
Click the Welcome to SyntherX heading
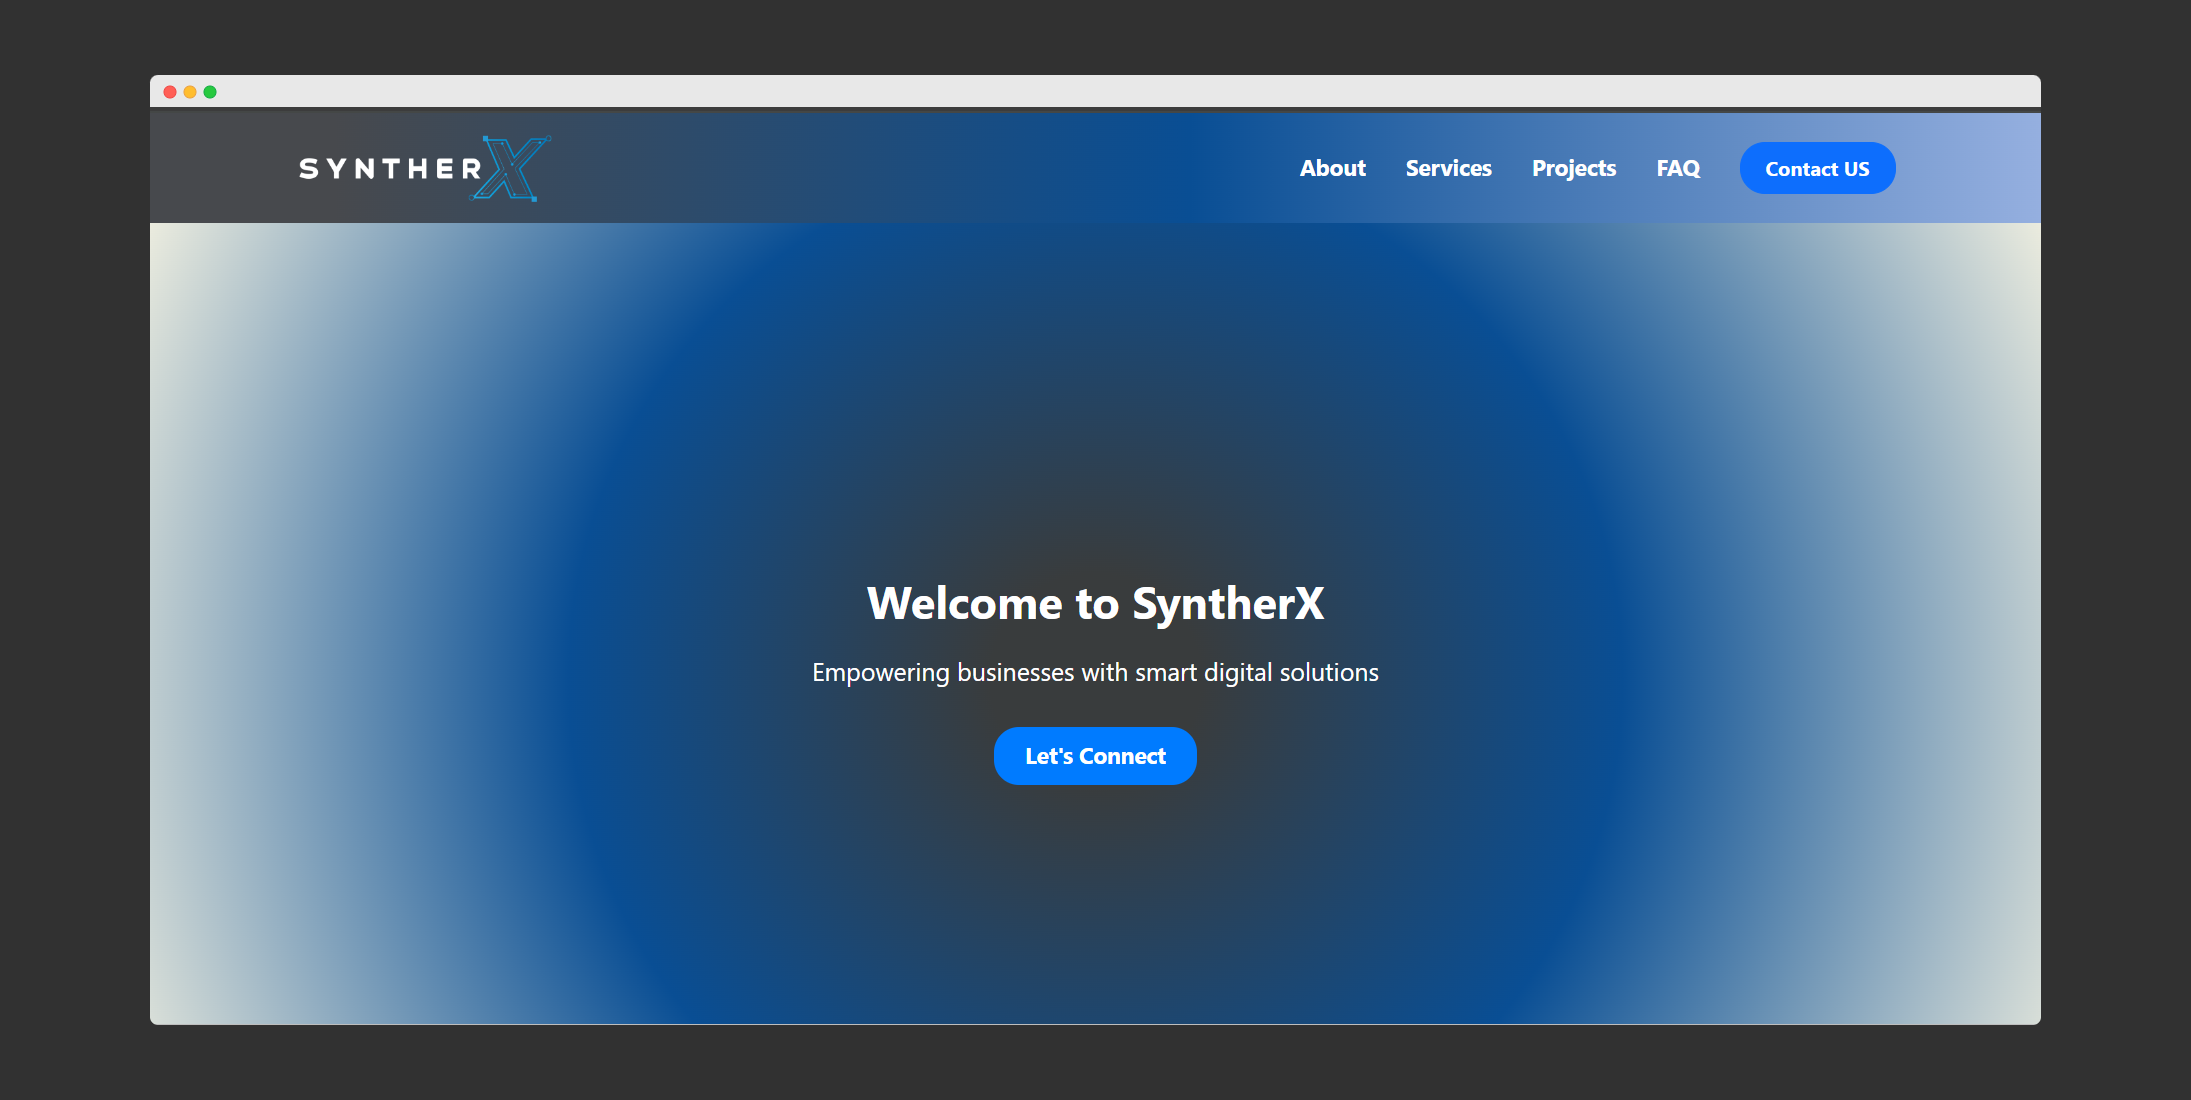click(1095, 604)
